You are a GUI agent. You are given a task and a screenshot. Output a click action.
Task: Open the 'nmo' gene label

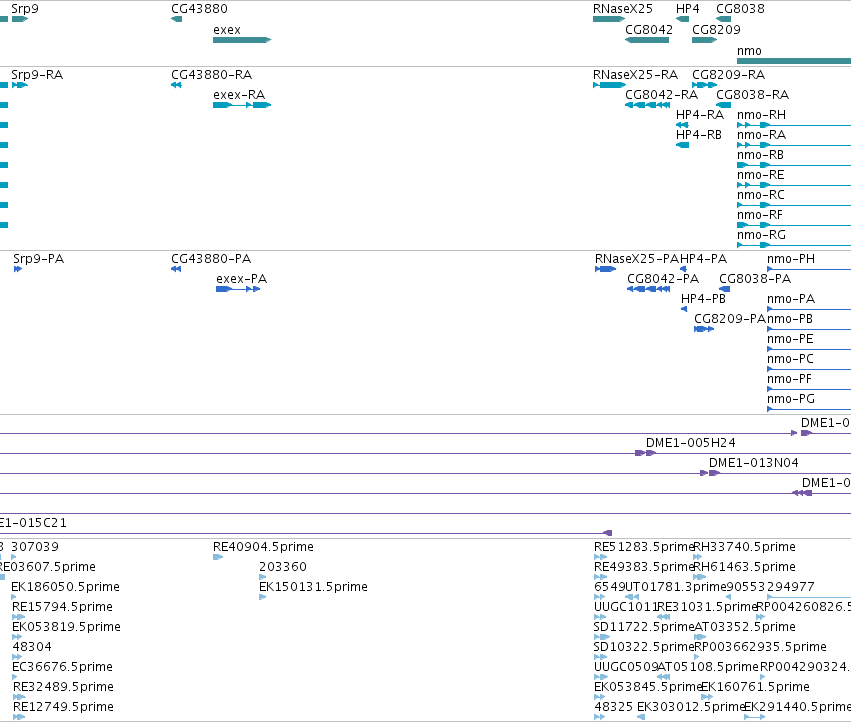pyautogui.click(x=749, y=51)
